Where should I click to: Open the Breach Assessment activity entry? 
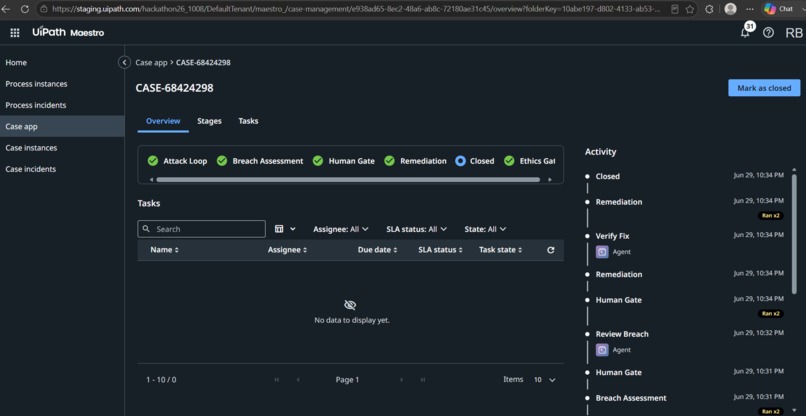pos(631,398)
